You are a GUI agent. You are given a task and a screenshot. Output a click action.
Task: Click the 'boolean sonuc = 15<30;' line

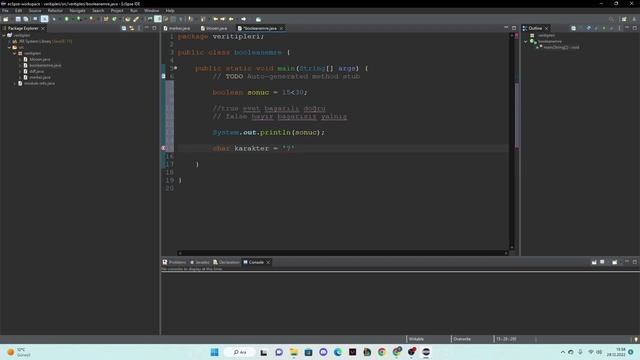pyautogui.click(x=260, y=92)
